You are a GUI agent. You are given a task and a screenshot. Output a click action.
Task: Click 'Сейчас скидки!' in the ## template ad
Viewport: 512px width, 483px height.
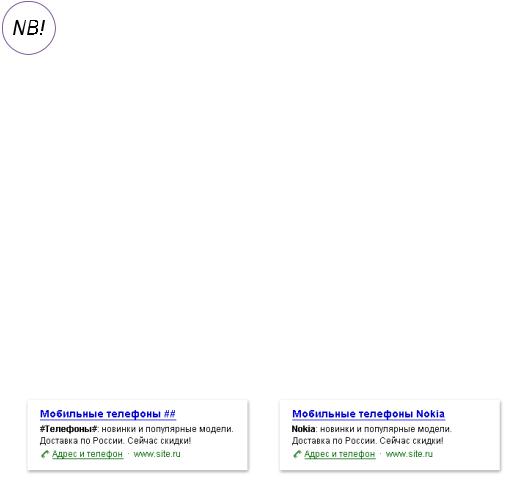[x=159, y=441]
